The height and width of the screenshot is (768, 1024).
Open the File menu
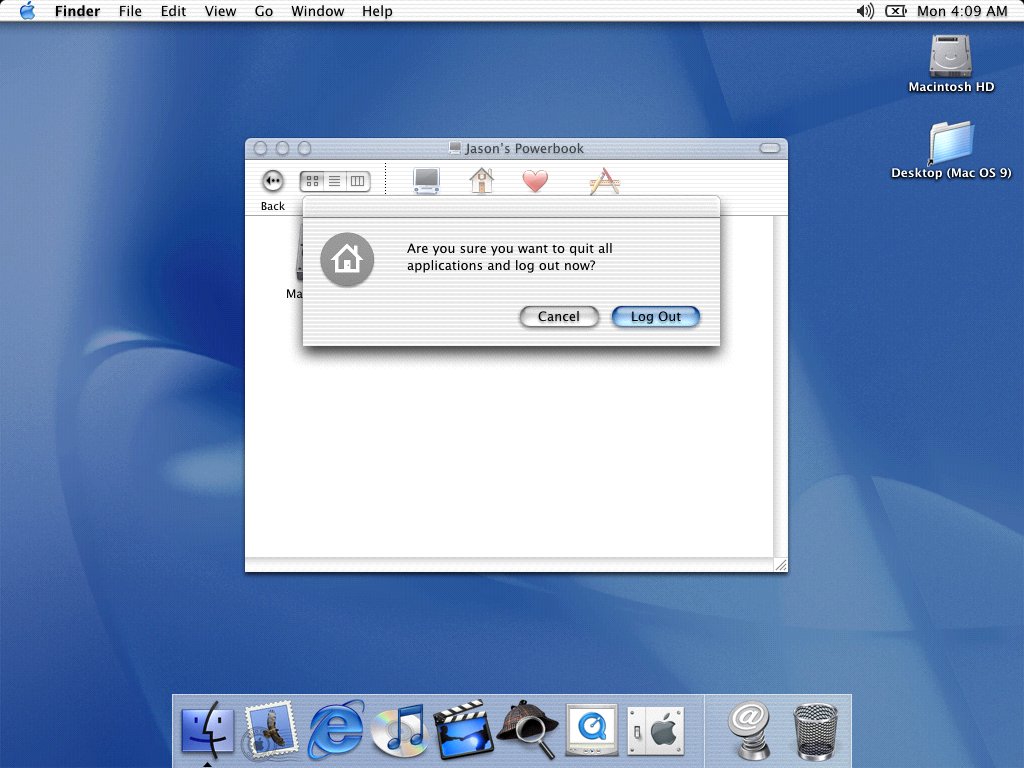(130, 11)
